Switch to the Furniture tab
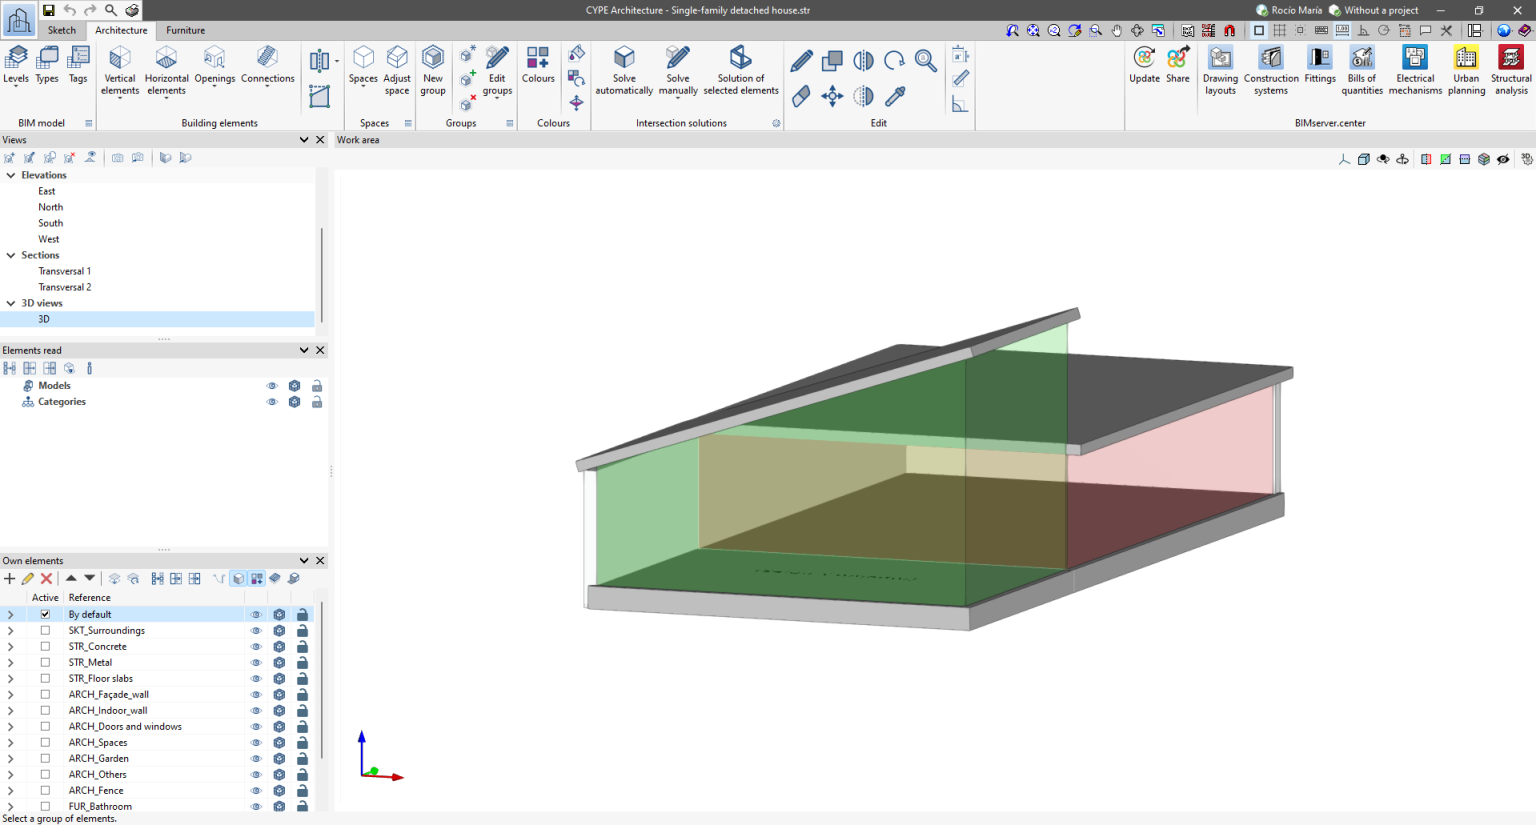This screenshot has height=825, width=1536. coord(185,30)
